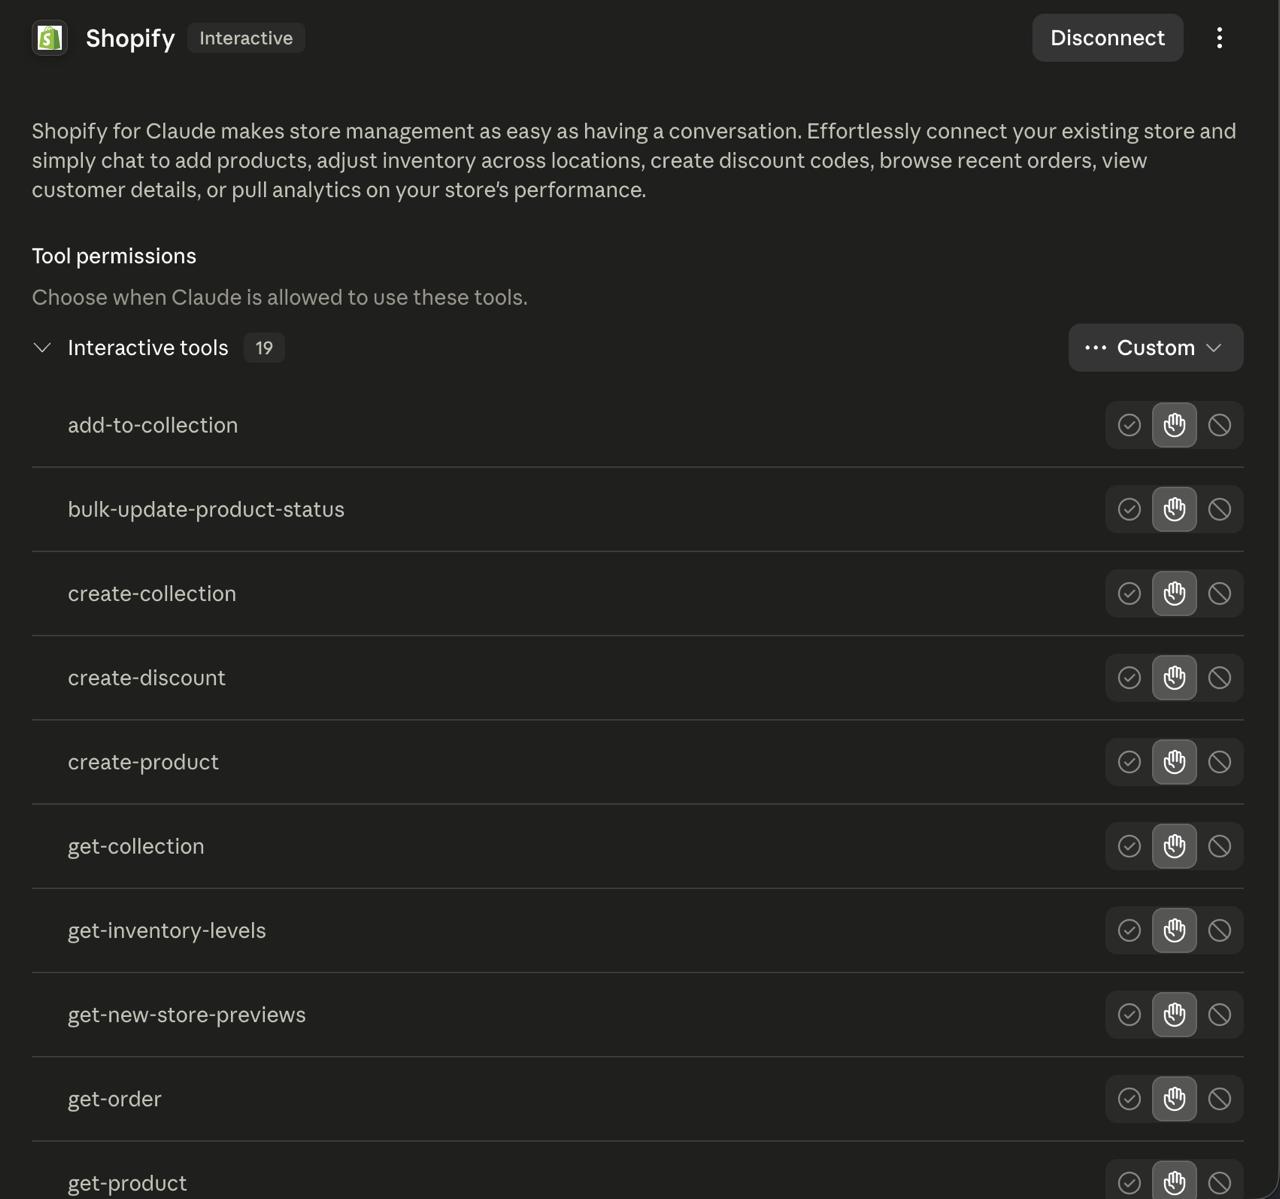Block the add-to-collection tool

(x=1219, y=425)
